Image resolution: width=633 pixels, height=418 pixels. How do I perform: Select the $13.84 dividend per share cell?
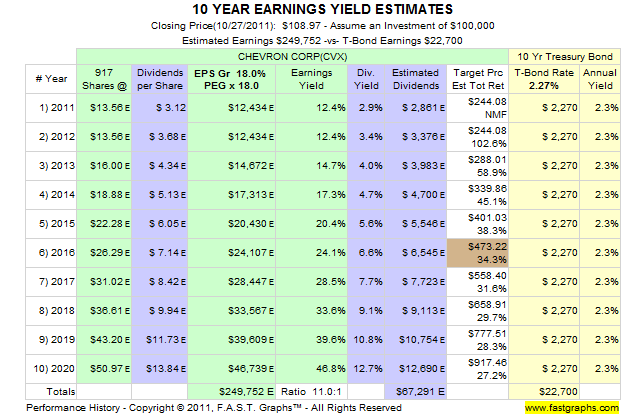159,369
